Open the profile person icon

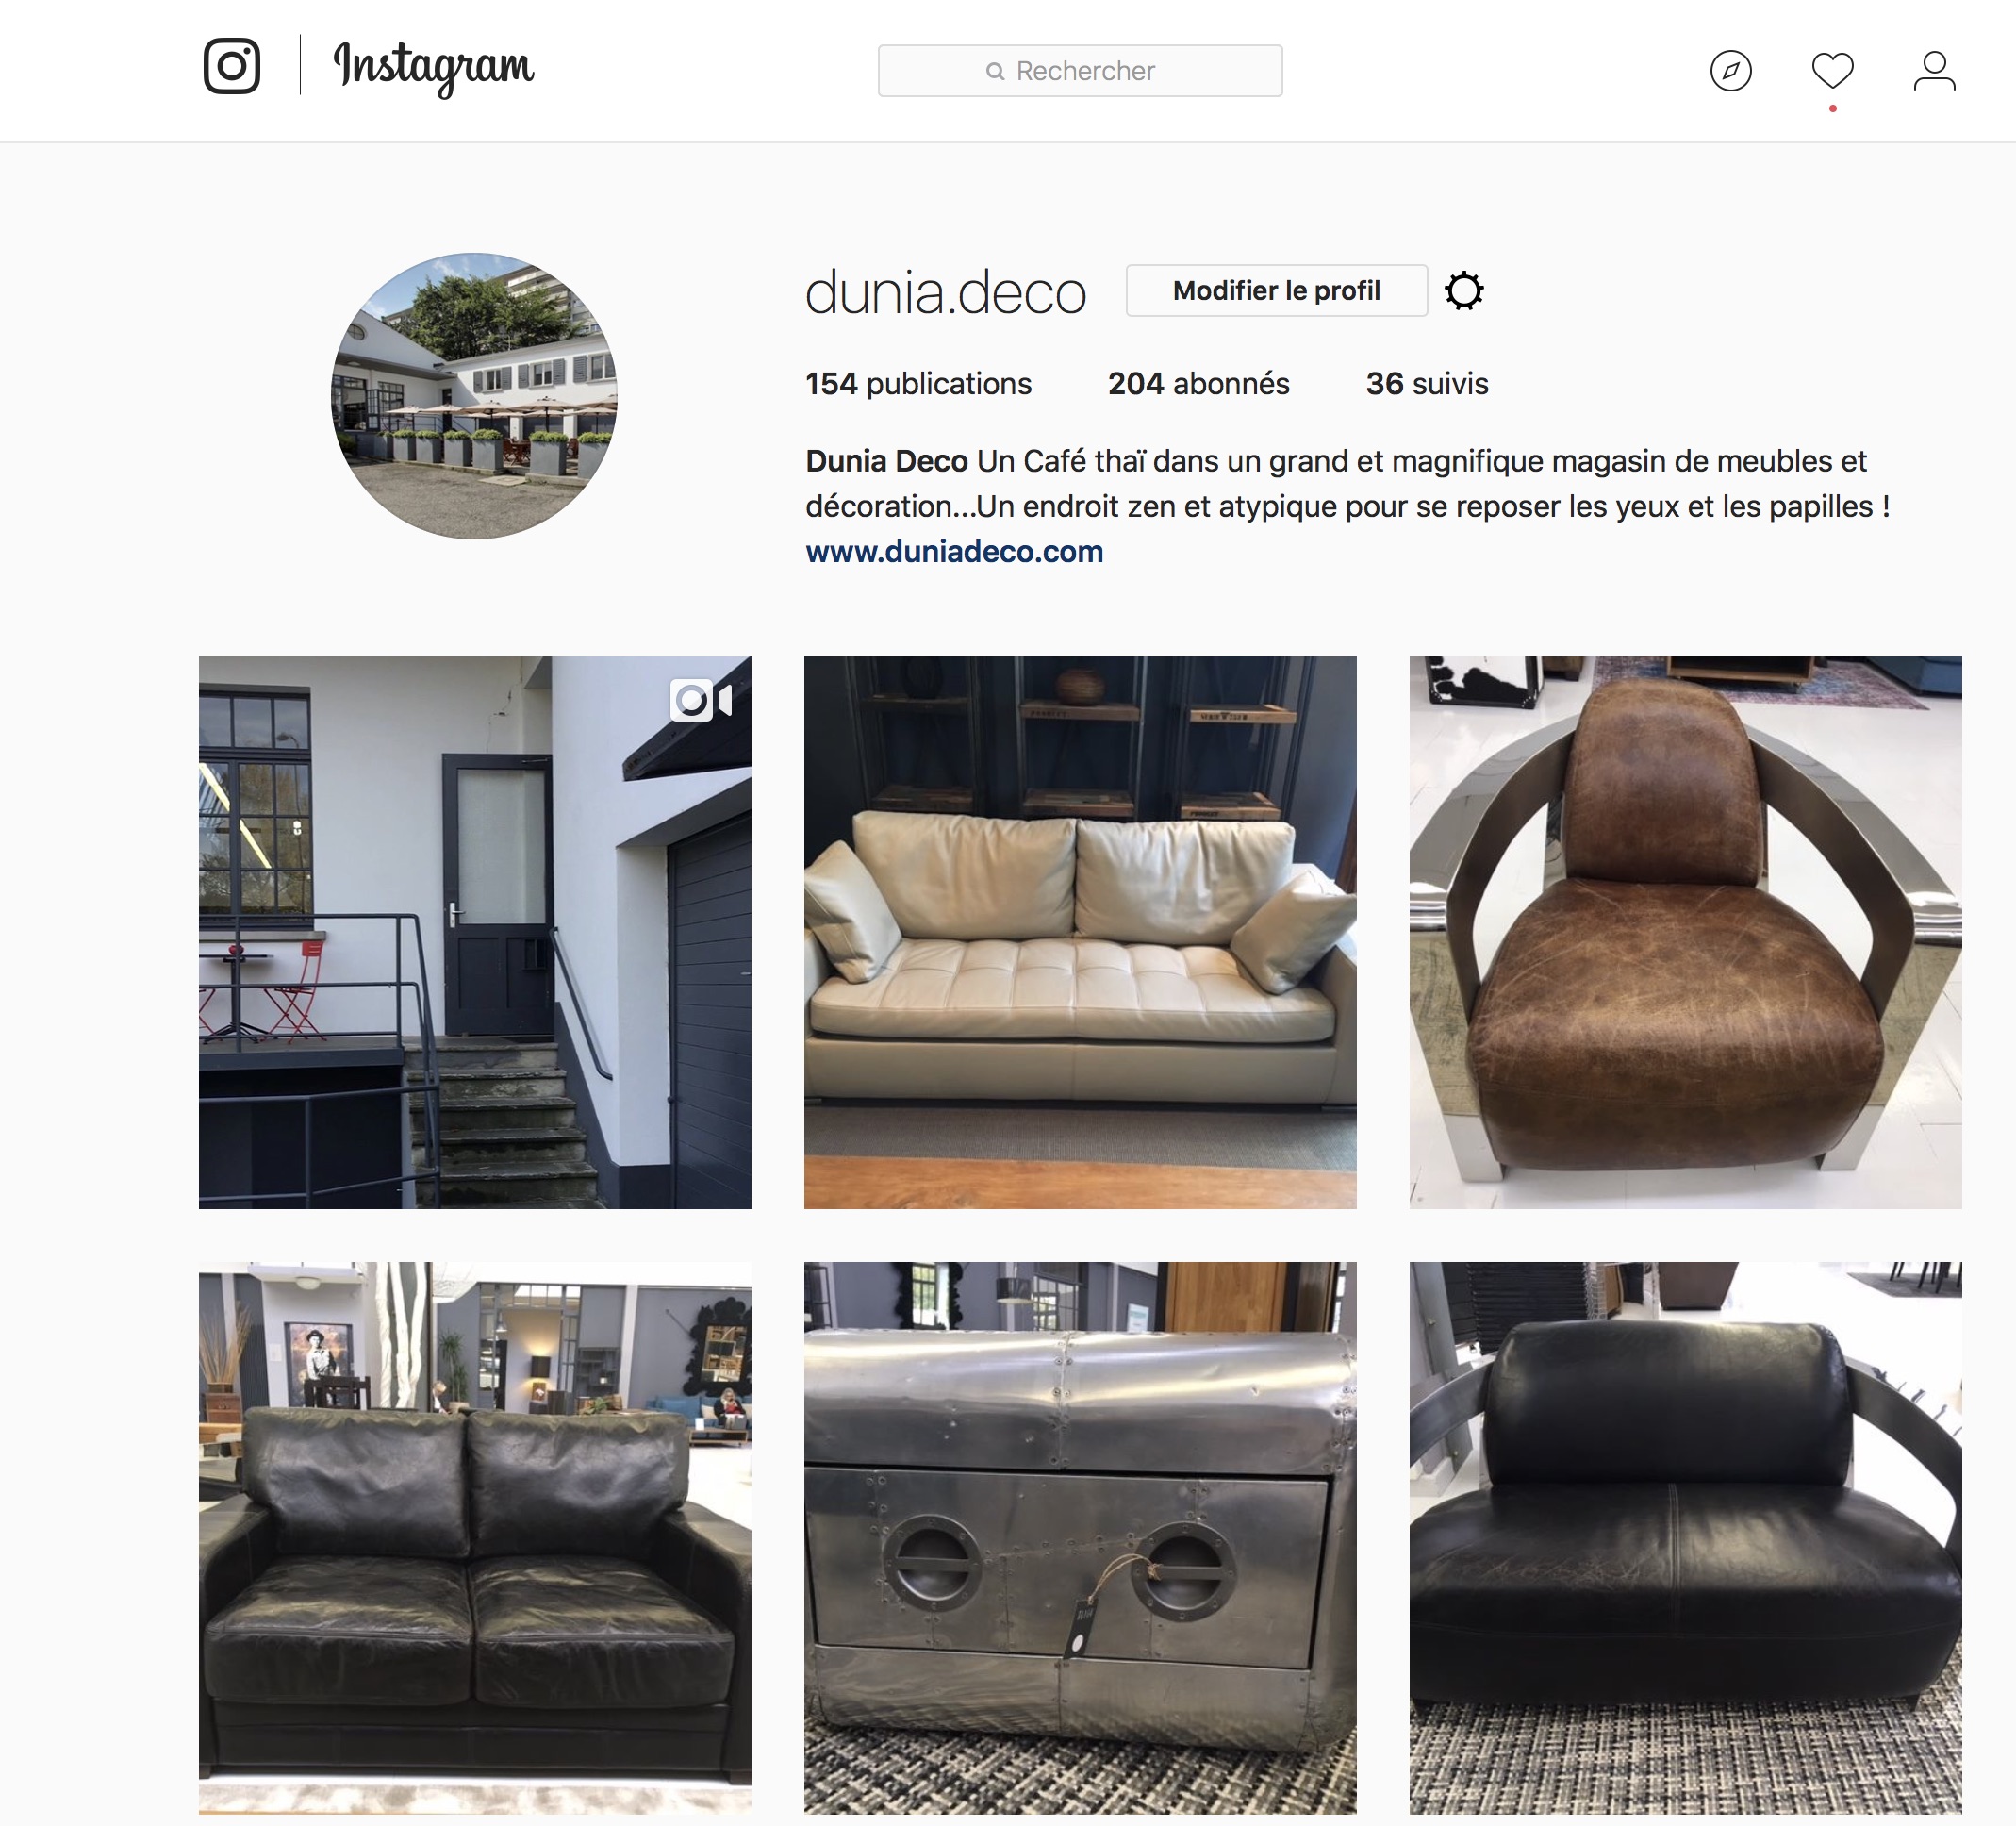tap(1935, 71)
